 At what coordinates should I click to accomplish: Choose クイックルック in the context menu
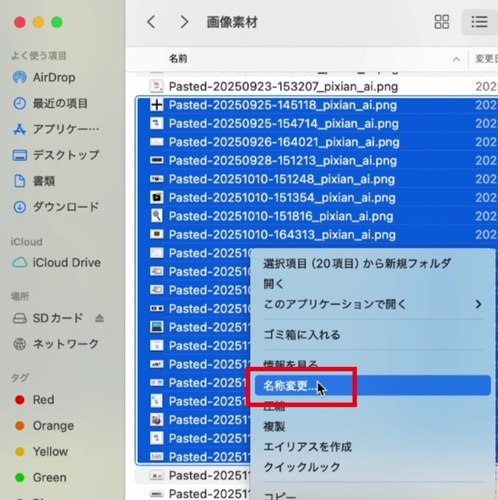click(x=302, y=467)
